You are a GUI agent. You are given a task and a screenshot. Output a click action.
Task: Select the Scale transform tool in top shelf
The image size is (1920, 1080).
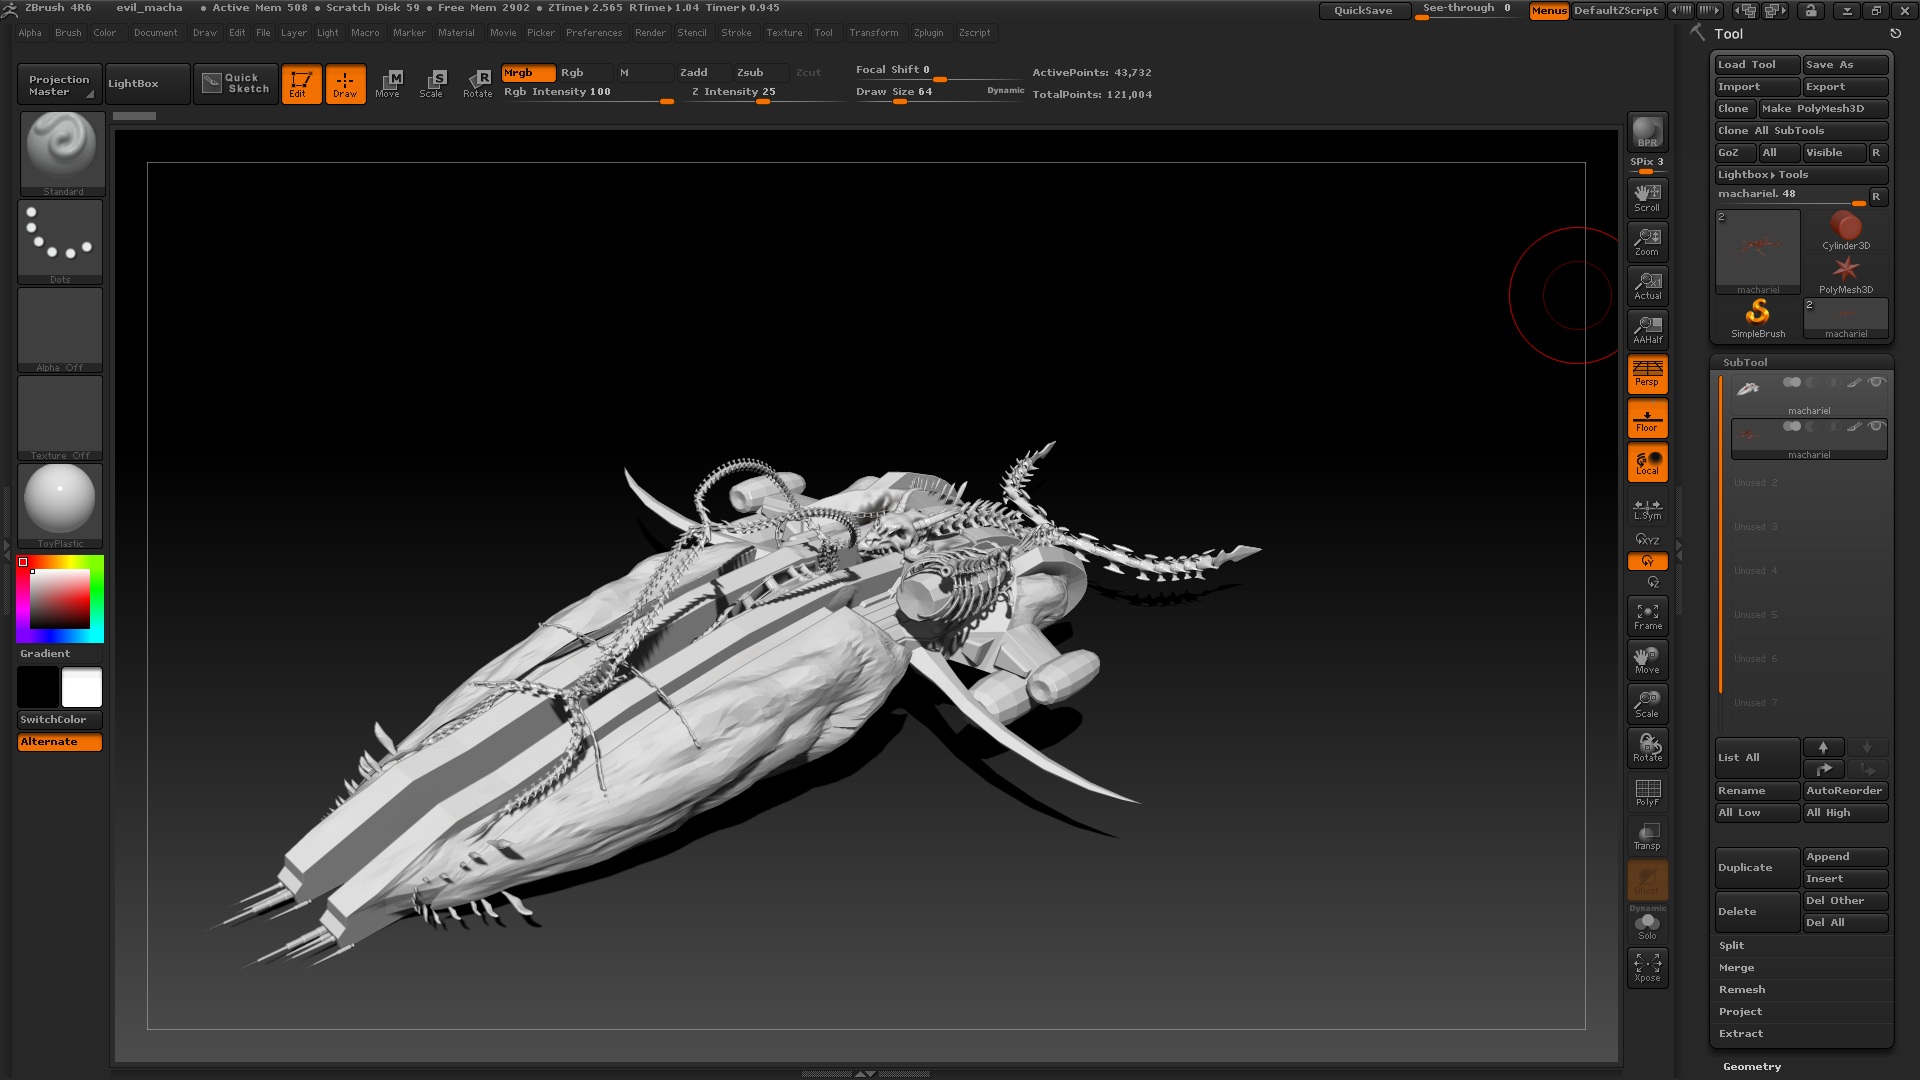coord(432,83)
